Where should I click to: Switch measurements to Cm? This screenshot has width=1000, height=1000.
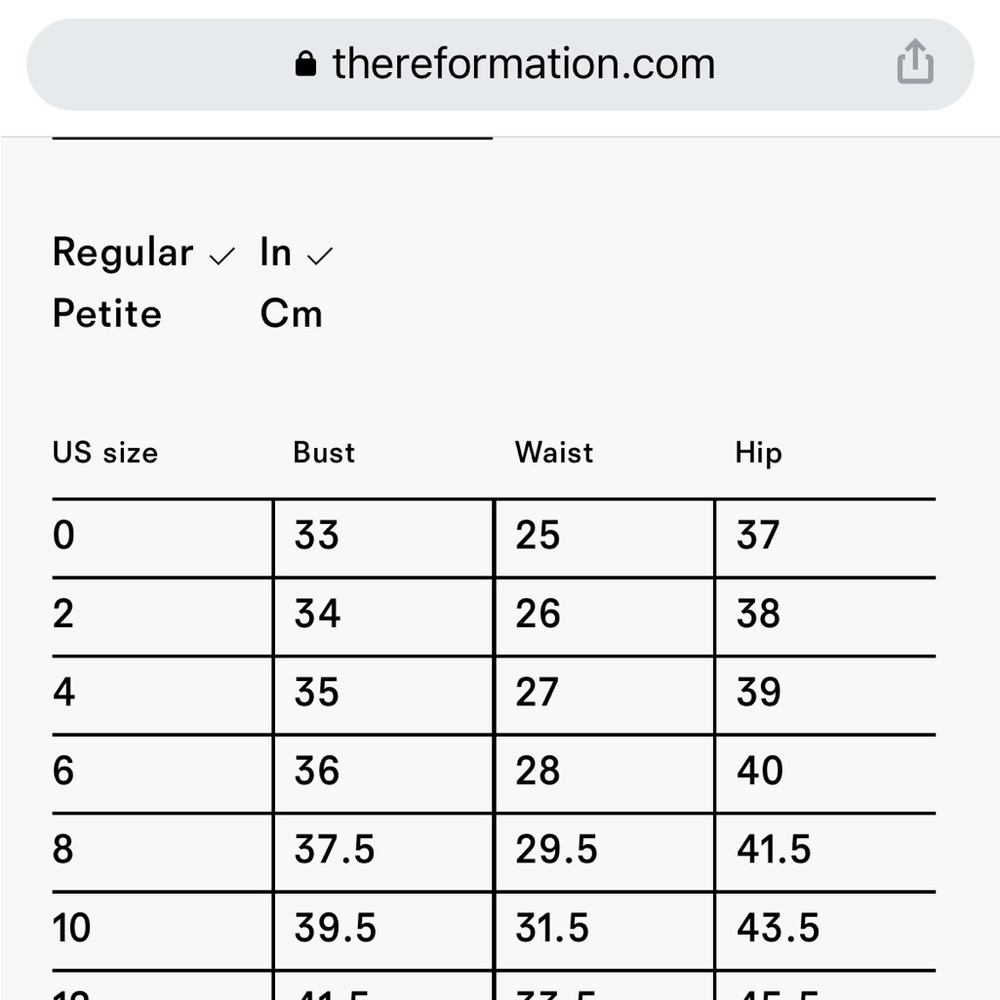(x=291, y=313)
